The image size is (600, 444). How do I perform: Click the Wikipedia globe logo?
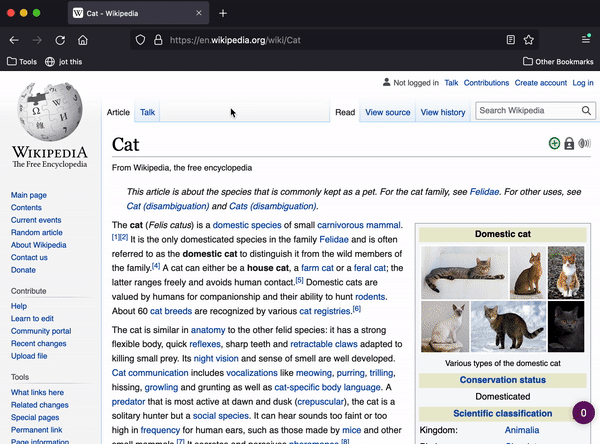coord(50,112)
